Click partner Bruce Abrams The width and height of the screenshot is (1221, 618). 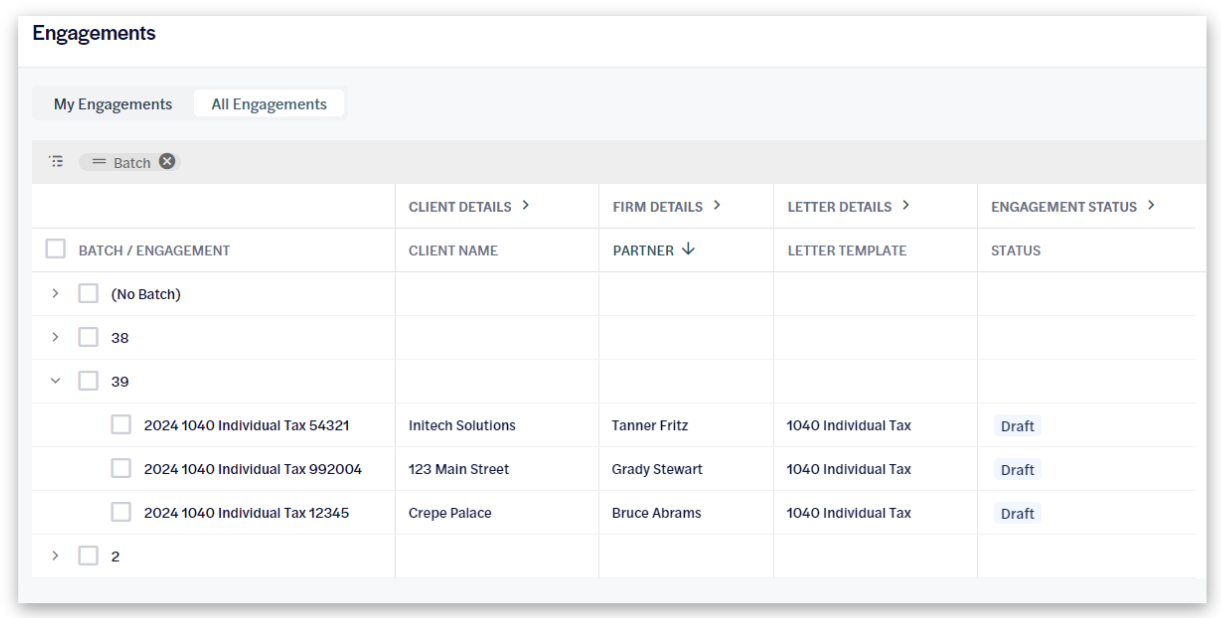pyautogui.click(x=657, y=513)
